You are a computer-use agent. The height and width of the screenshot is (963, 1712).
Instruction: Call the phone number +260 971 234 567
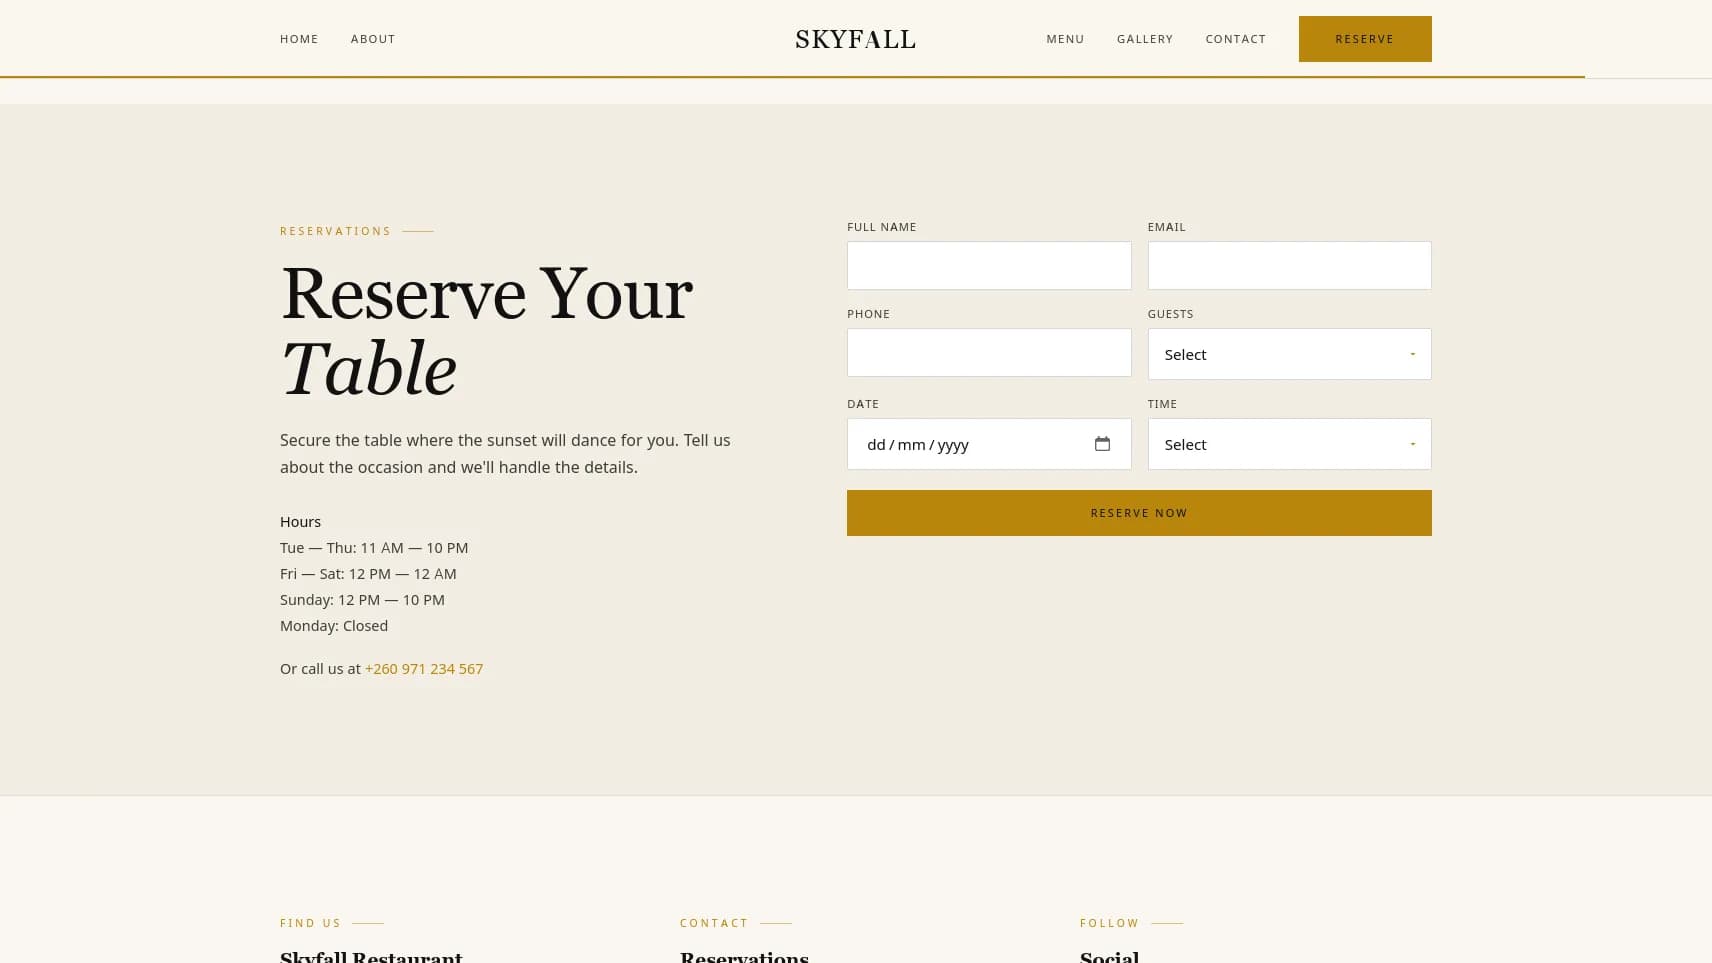pos(424,669)
